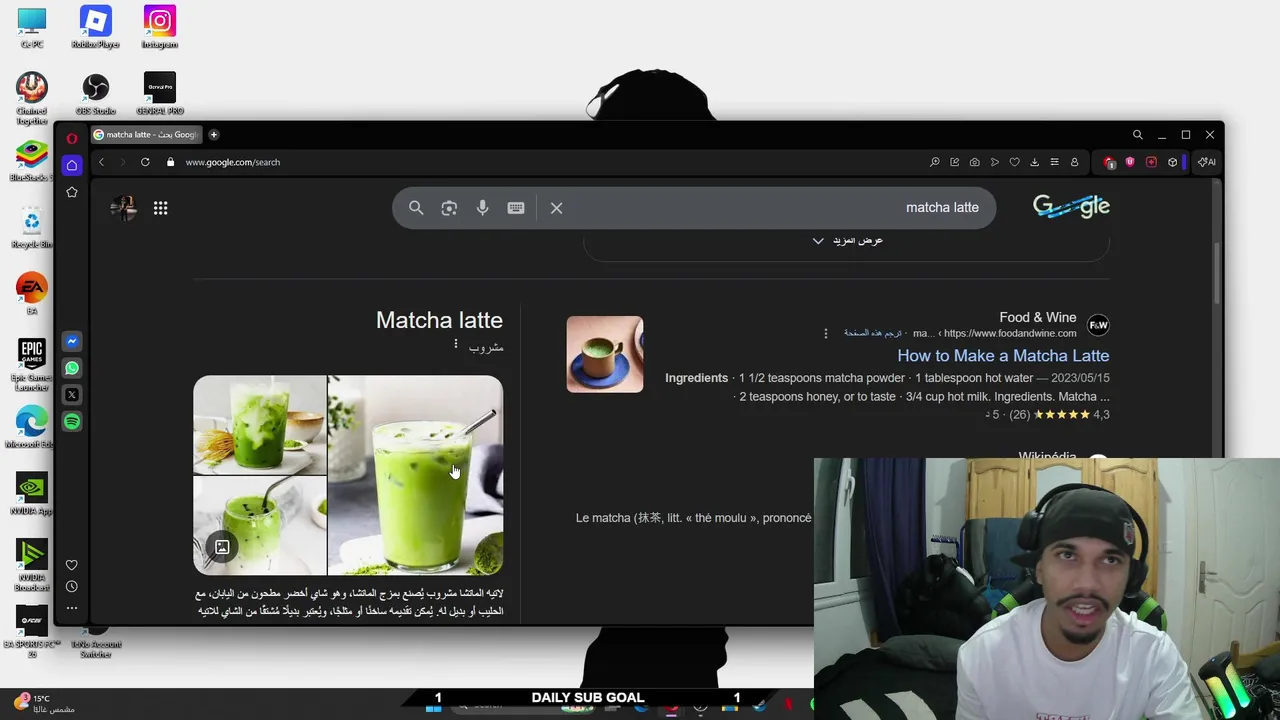Screen dimensions: 1280x720
Task: Click the 'Matcha latte' panel heading
Action: click(439, 320)
